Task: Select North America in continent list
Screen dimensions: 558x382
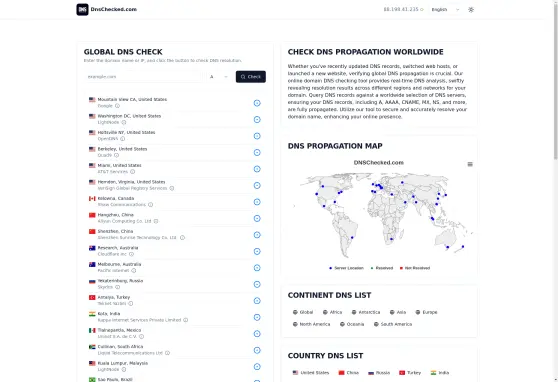Action: coord(311,324)
